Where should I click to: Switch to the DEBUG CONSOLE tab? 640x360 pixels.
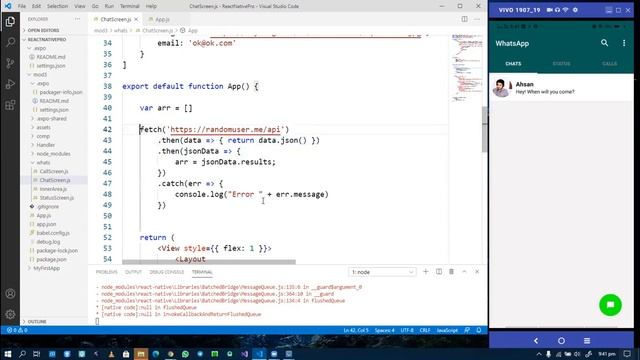tap(167, 272)
